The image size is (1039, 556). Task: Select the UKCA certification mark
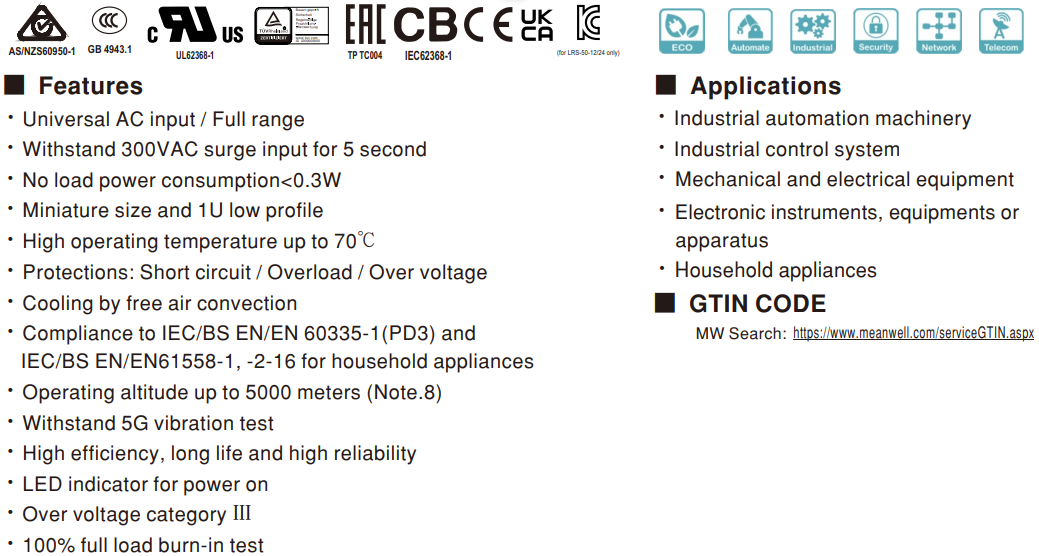[537, 26]
